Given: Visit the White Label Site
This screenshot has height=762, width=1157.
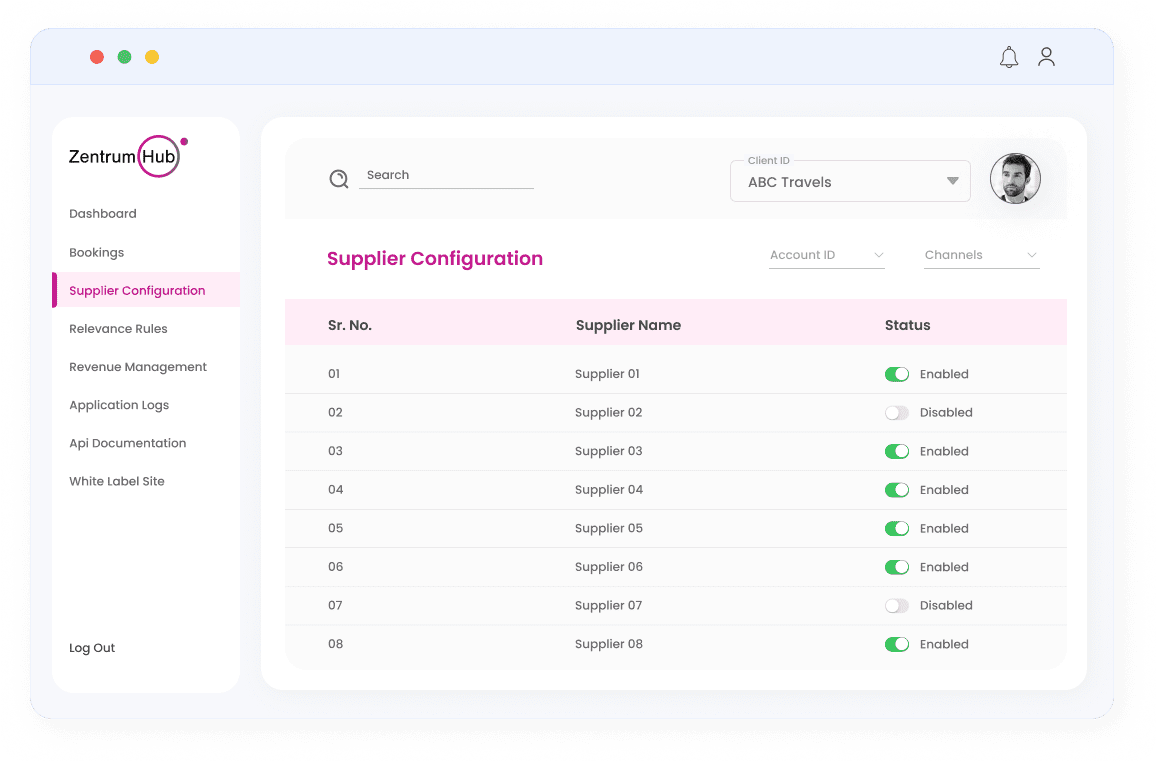Looking at the screenshot, I should point(117,480).
